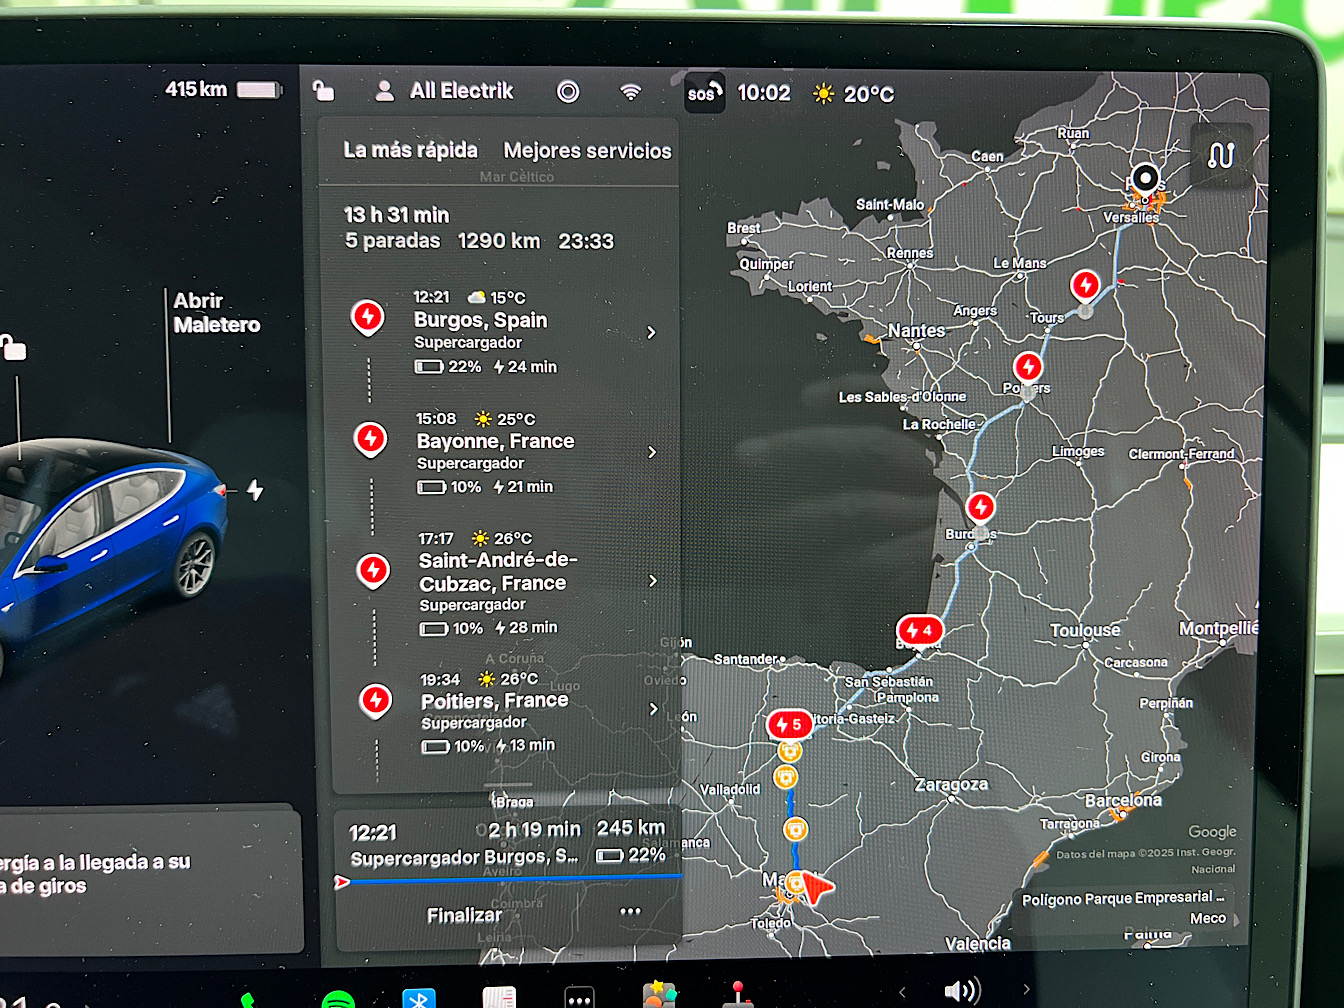
Task: Open Spotify from the bottom bar
Action: pos(338,998)
